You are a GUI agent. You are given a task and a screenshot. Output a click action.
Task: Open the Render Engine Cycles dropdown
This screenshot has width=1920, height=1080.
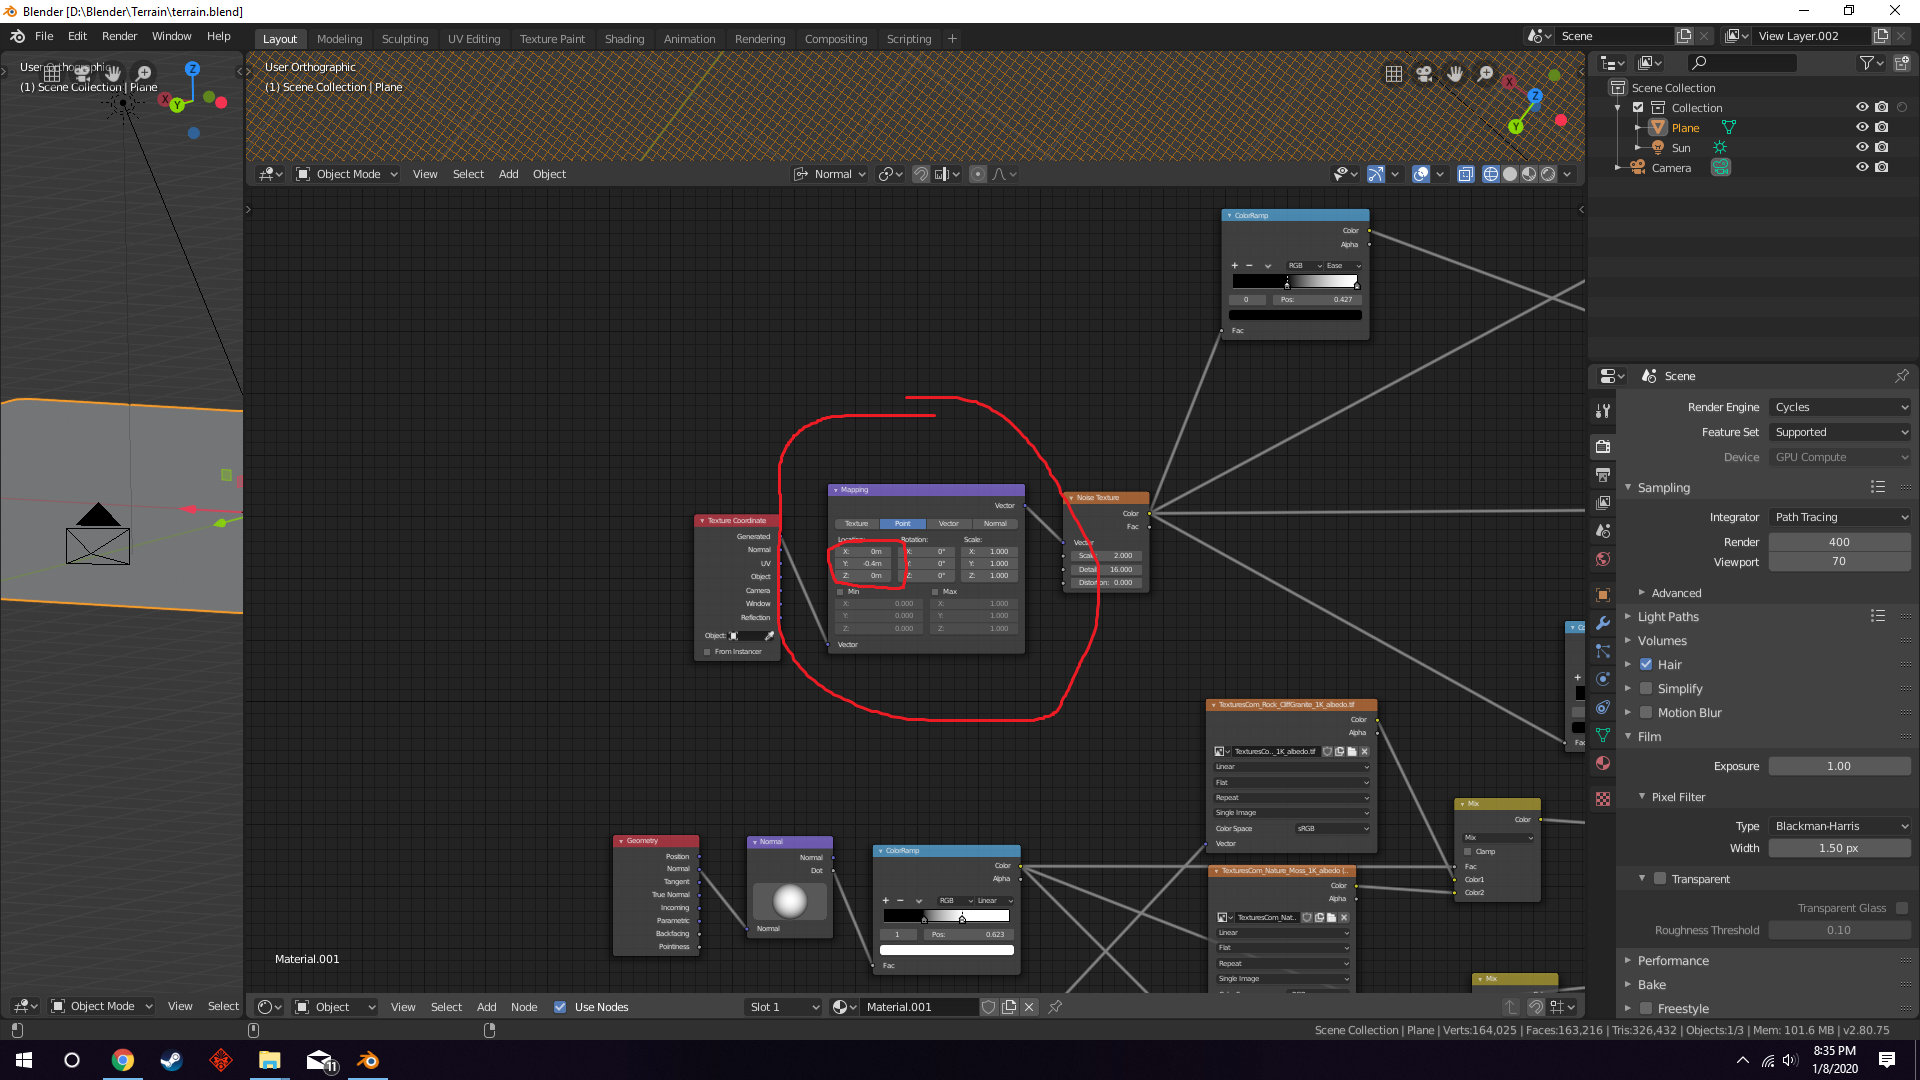[1840, 407]
